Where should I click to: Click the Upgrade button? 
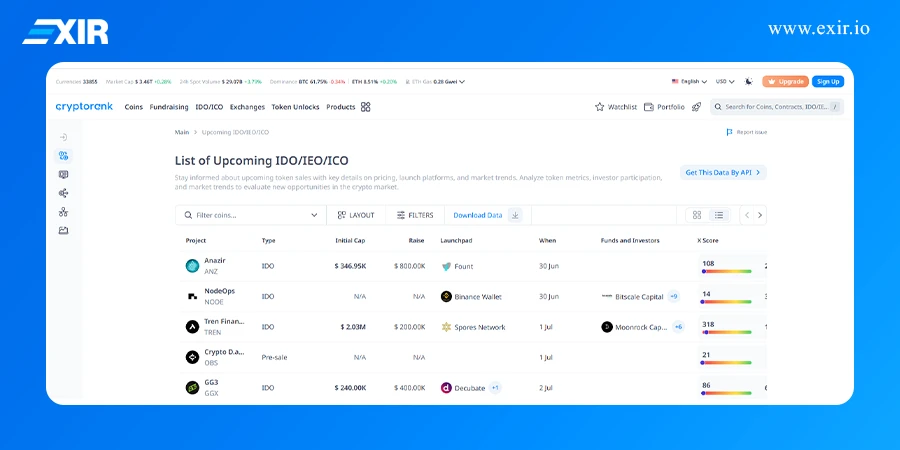(785, 81)
